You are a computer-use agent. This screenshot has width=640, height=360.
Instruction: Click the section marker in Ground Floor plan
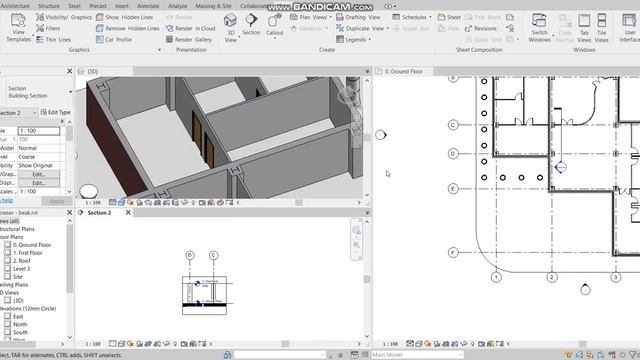point(560,167)
